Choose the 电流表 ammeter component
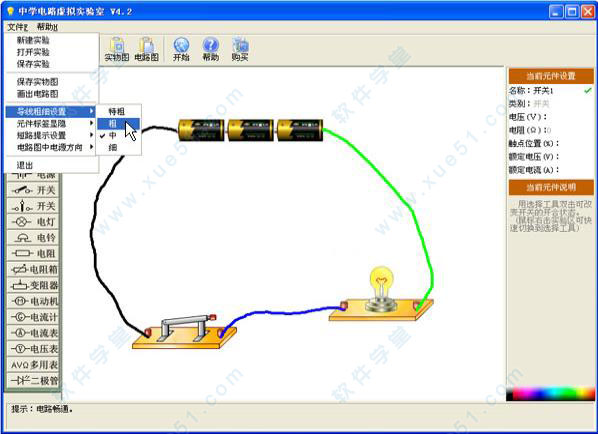This screenshot has height=434, width=598. tap(34, 333)
